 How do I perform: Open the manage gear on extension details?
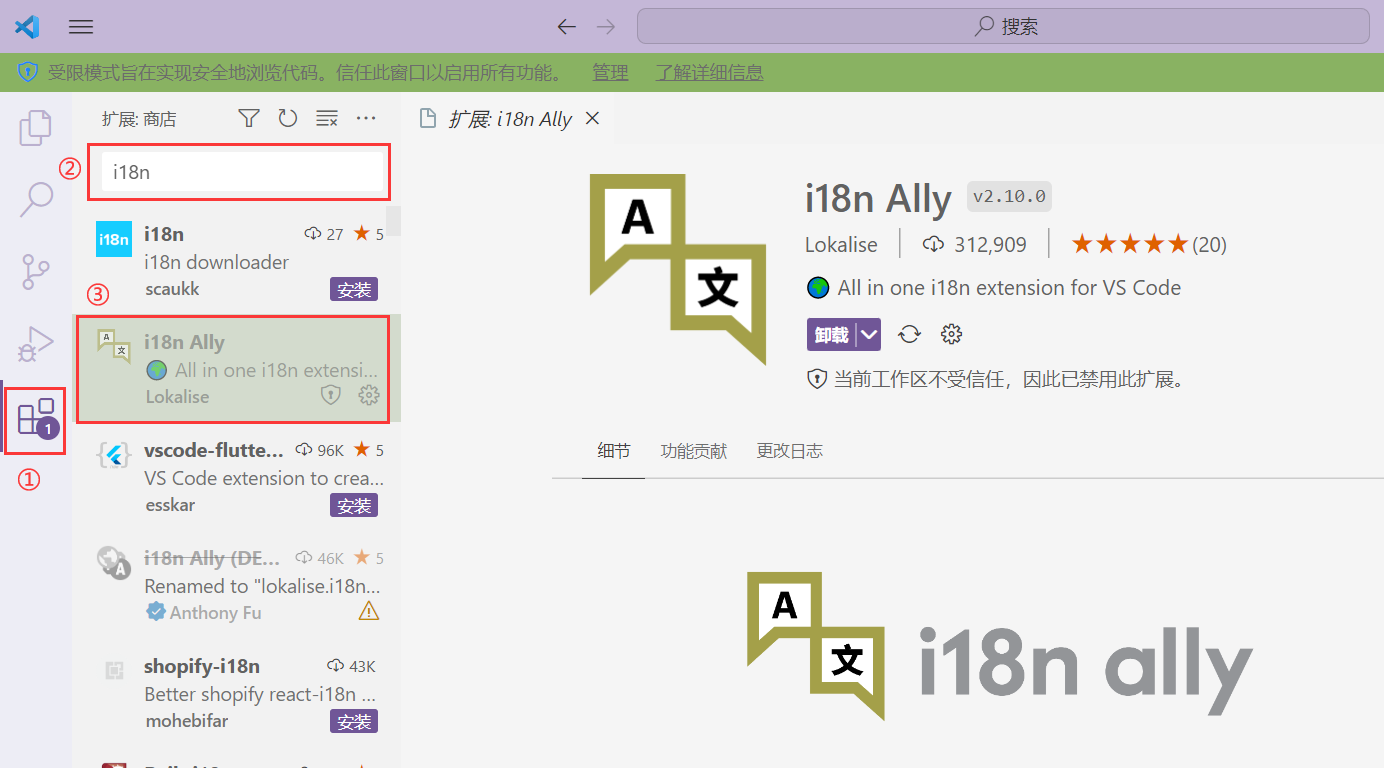952,334
